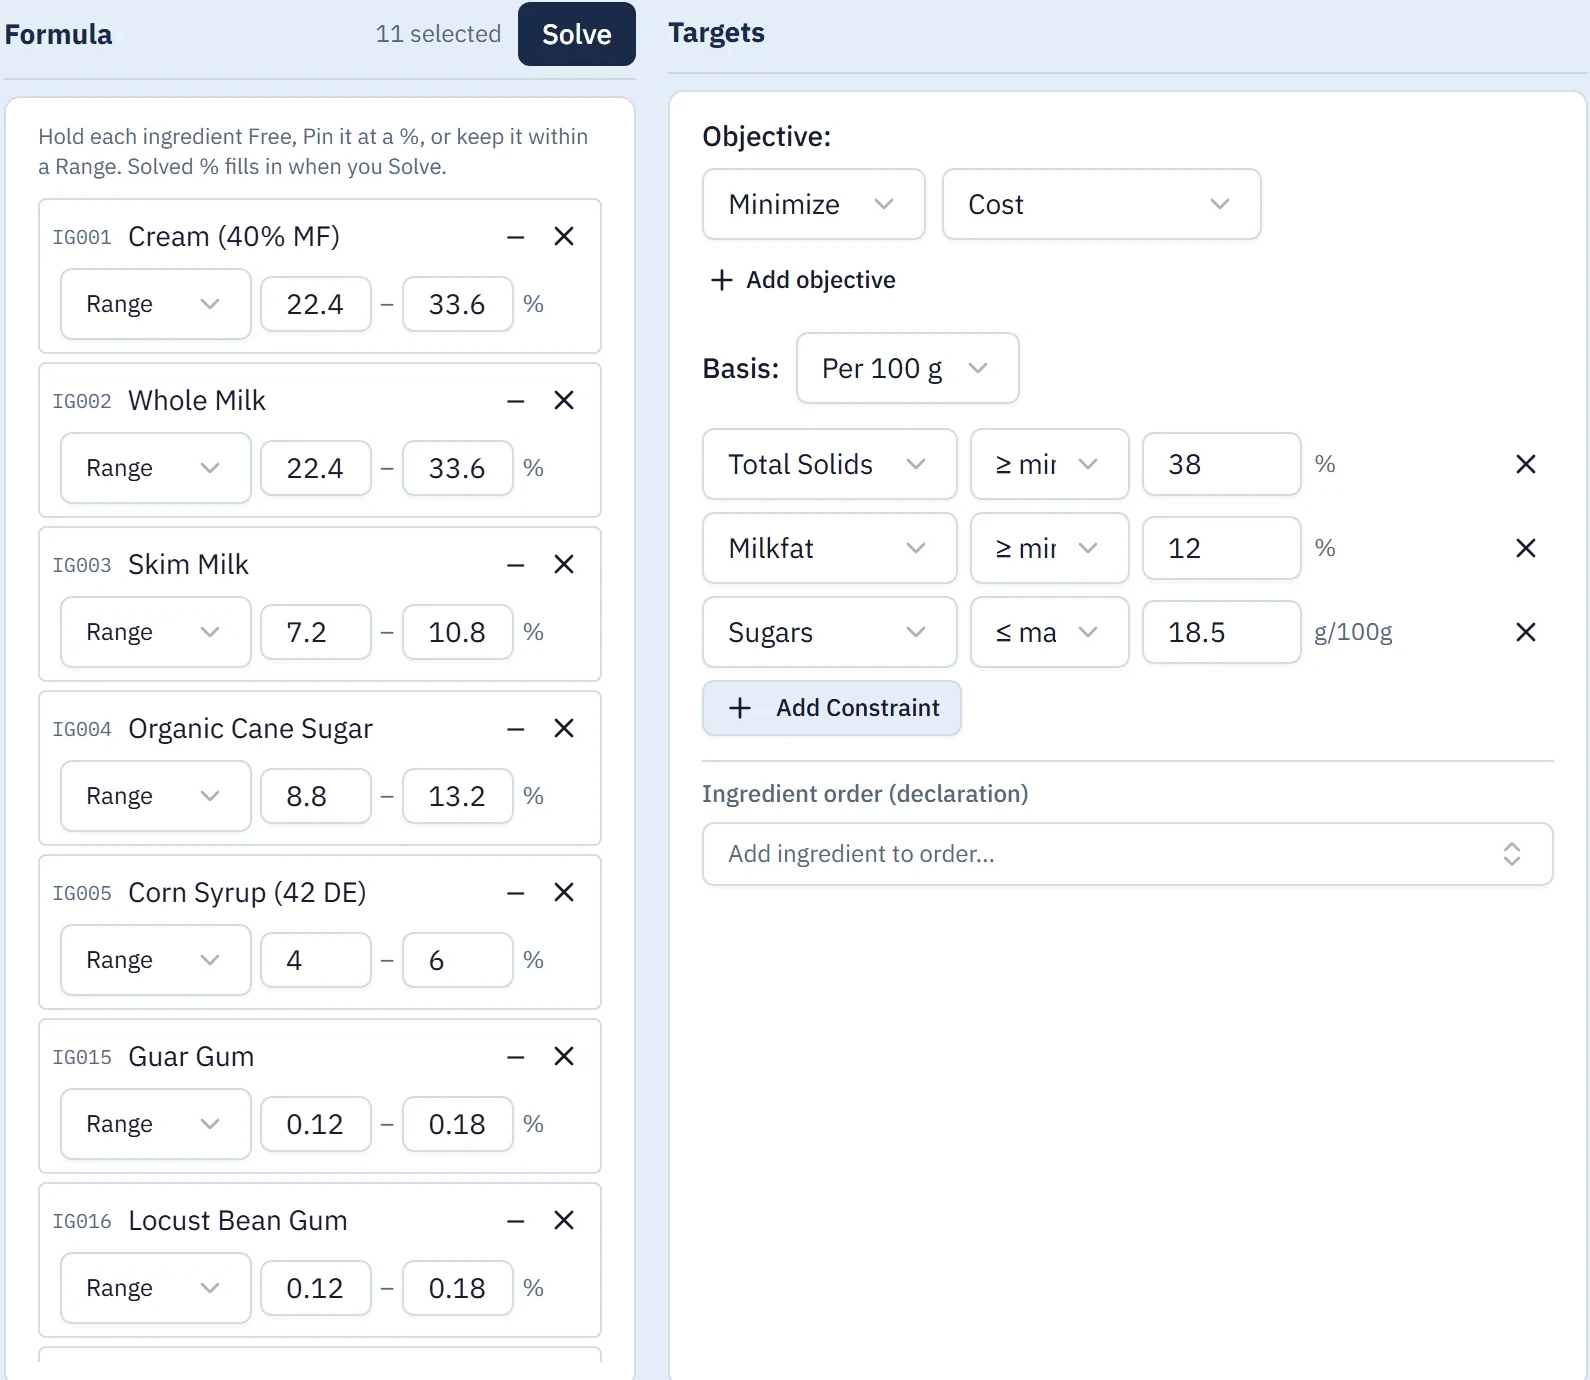Open the Basis Per 100 g dropdown
This screenshot has width=1590, height=1380.
pyautogui.click(x=908, y=368)
